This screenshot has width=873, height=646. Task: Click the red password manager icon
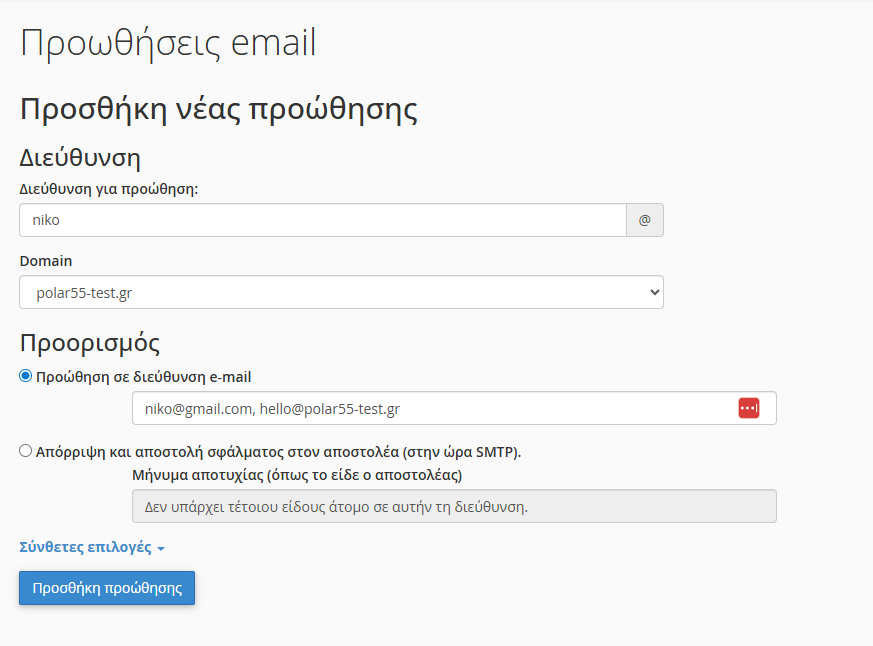tap(749, 408)
